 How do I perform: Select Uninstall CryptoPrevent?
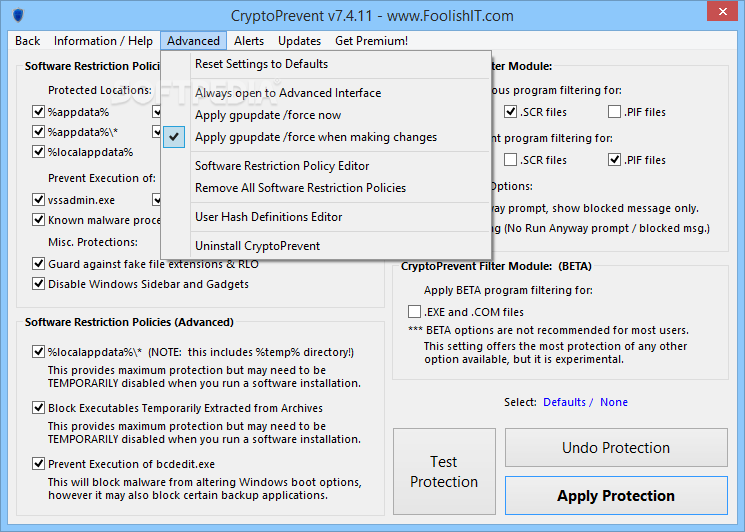(326, 246)
